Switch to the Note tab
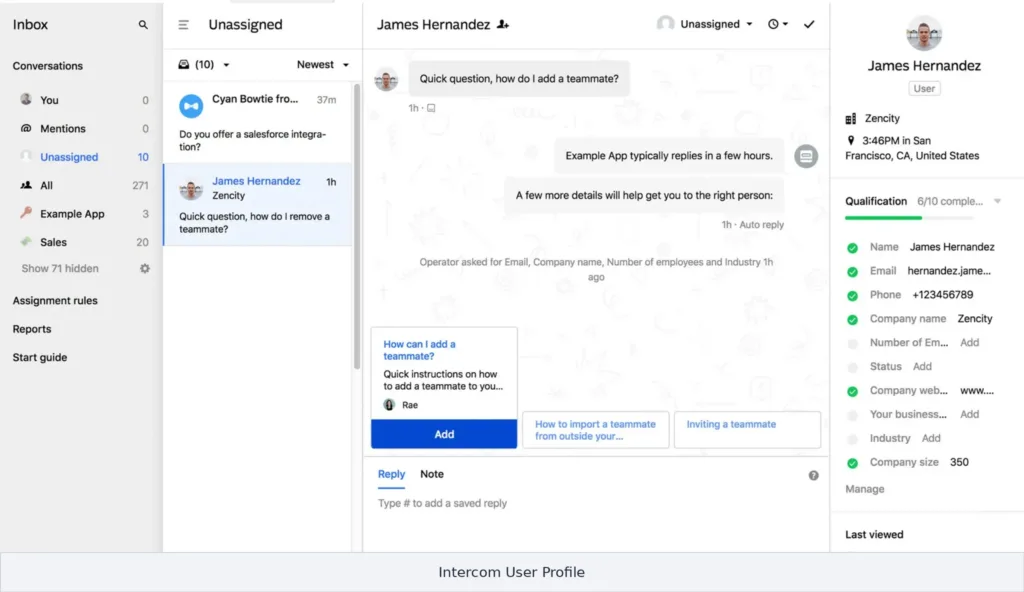The height and width of the screenshot is (592, 1024). pos(432,474)
